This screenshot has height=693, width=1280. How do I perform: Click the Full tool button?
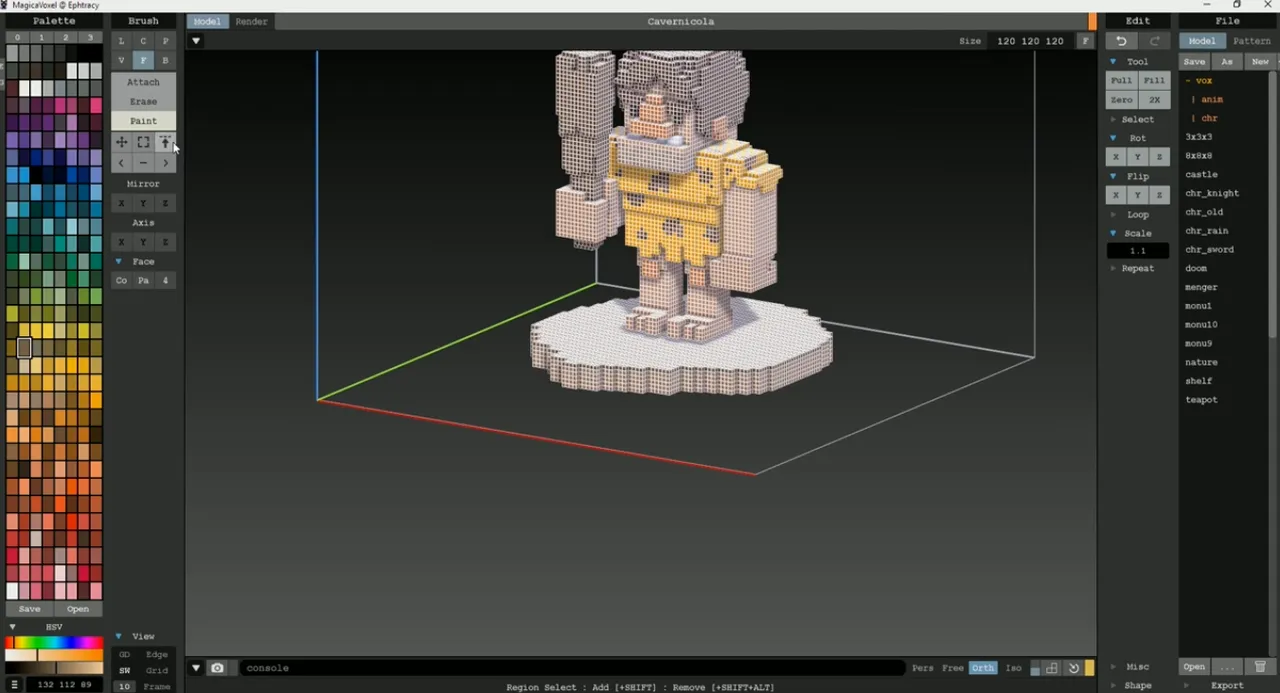(1121, 81)
